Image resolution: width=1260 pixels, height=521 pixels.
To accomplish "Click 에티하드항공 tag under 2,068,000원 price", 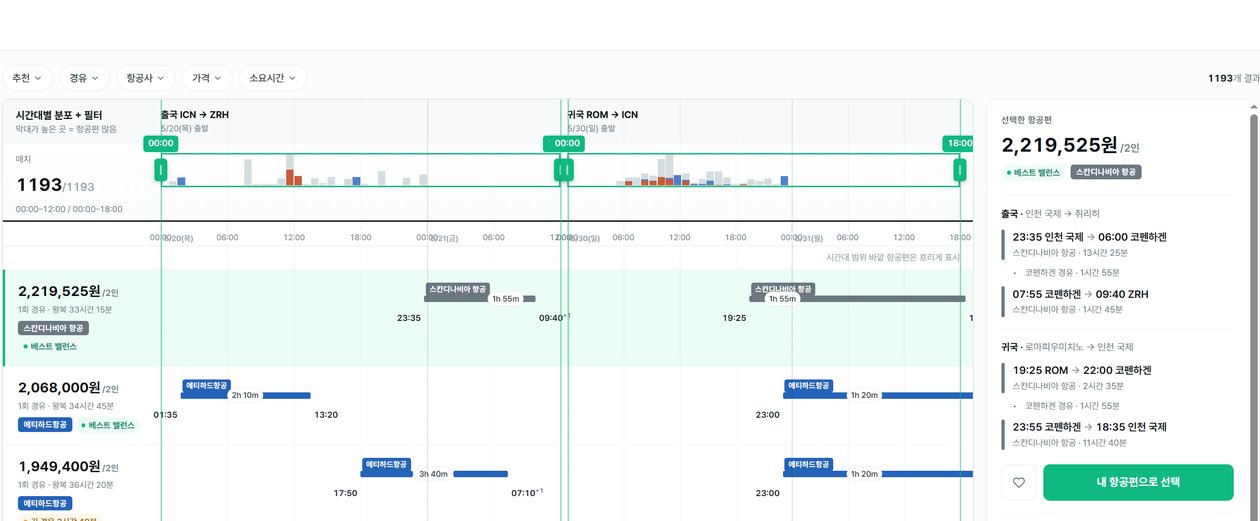I will (46, 425).
